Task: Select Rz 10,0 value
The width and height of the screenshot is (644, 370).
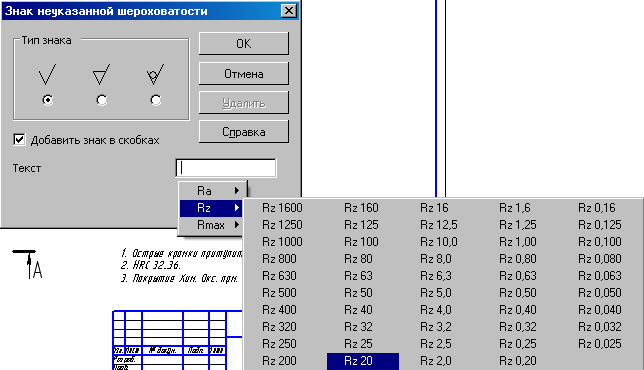Action: pyautogui.click(x=438, y=242)
